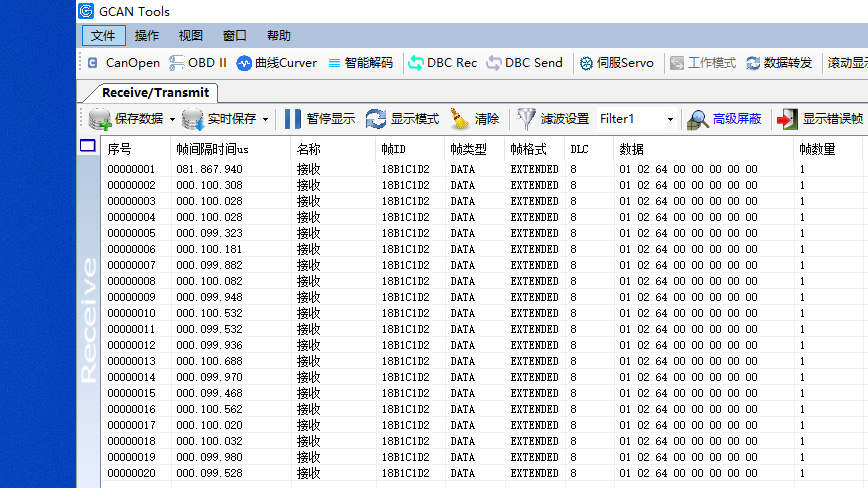
Task: Click interval value 000.100.562
Action: [x=209, y=409]
